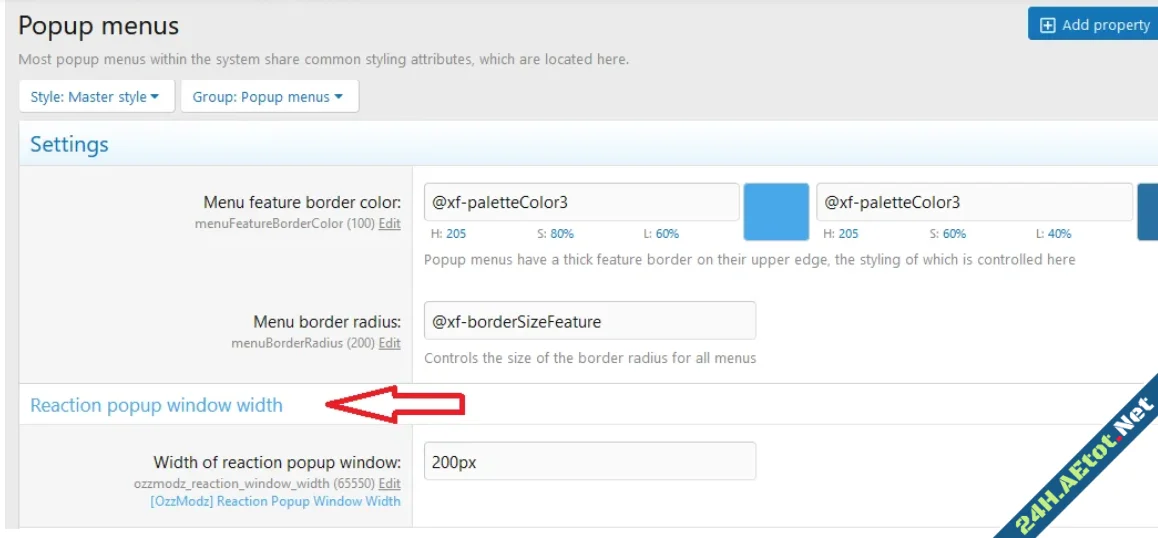
Task: Focus the second @xf-paletteColor3 text field
Action: click(974, 202)
